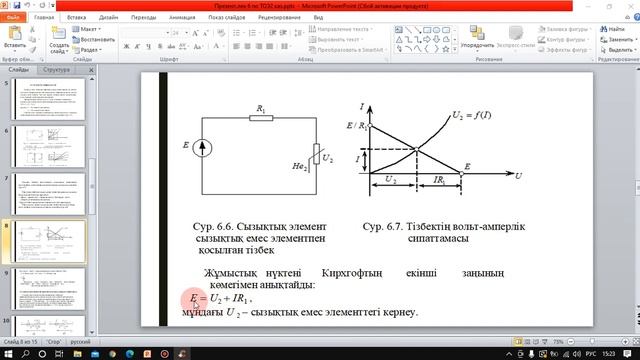Click the columns icon in paragraph group

(x=285, y=47)
